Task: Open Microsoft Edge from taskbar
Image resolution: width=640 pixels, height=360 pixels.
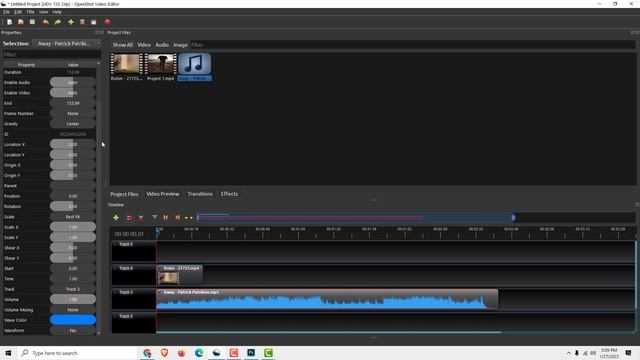Action: click(199, 353)
